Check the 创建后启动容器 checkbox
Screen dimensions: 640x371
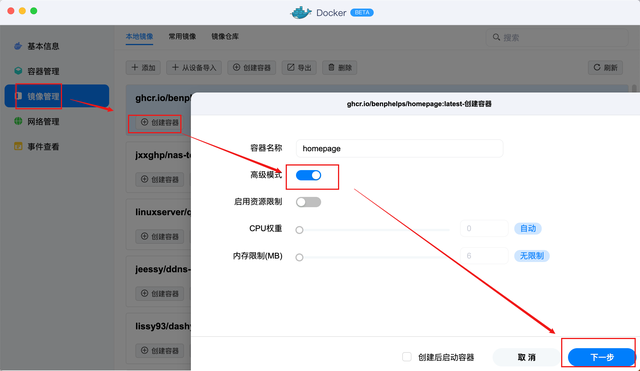(x=407, y=357)
